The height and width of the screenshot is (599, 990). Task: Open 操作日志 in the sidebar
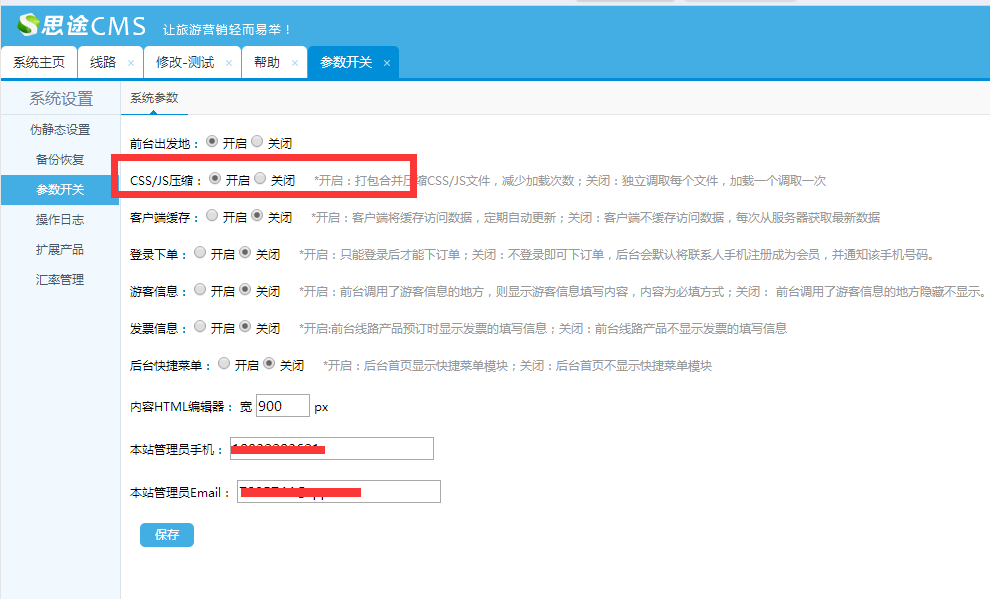pyautogui.click(x=60, y=220)
